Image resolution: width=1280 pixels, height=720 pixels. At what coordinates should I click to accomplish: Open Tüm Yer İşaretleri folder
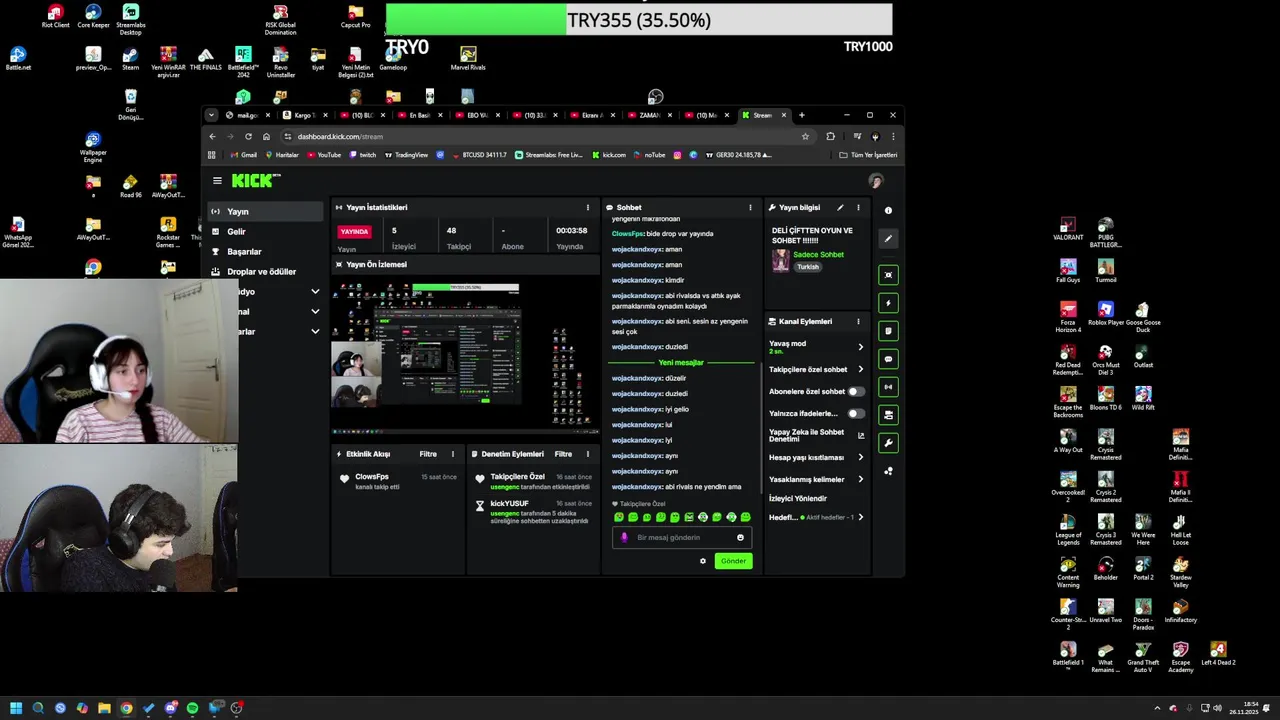pyautogui.click(x=869, y=155)
